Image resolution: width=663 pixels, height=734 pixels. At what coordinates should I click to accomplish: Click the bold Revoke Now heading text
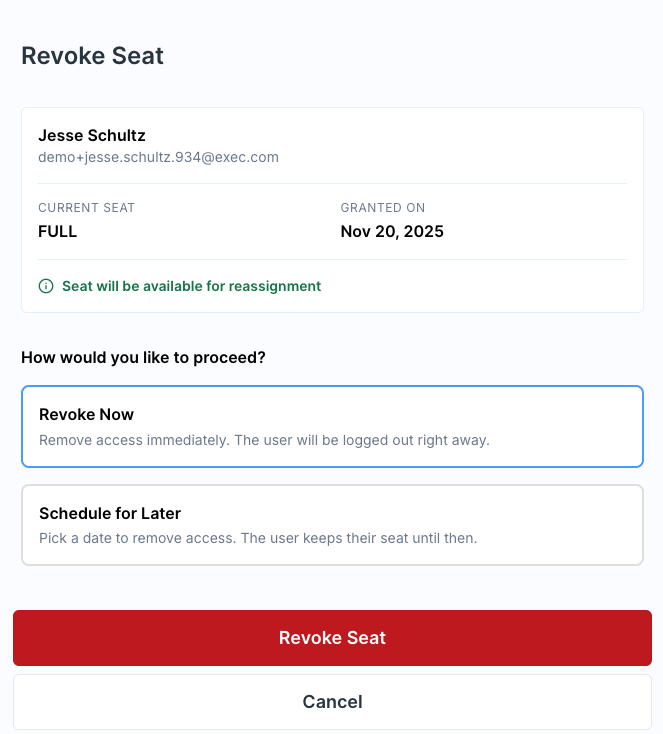(86, 414)
